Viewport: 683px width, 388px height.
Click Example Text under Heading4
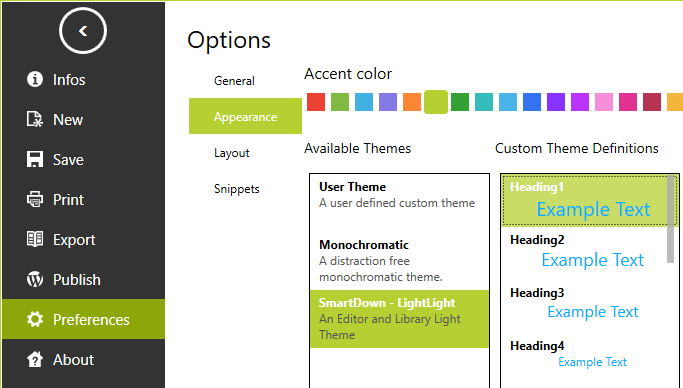(x=592, y=362)
